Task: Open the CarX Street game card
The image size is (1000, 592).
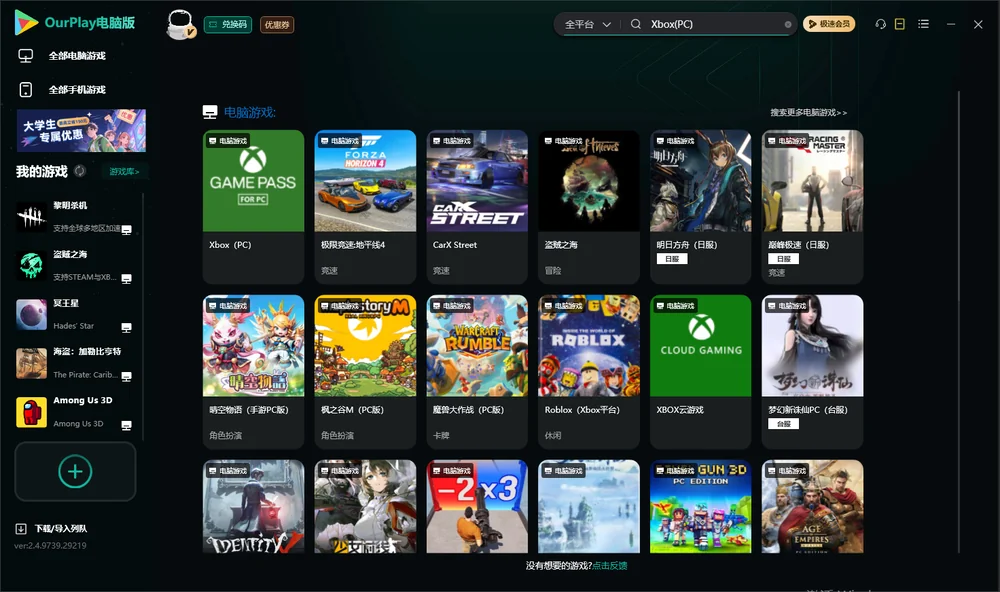Action: 477,207
